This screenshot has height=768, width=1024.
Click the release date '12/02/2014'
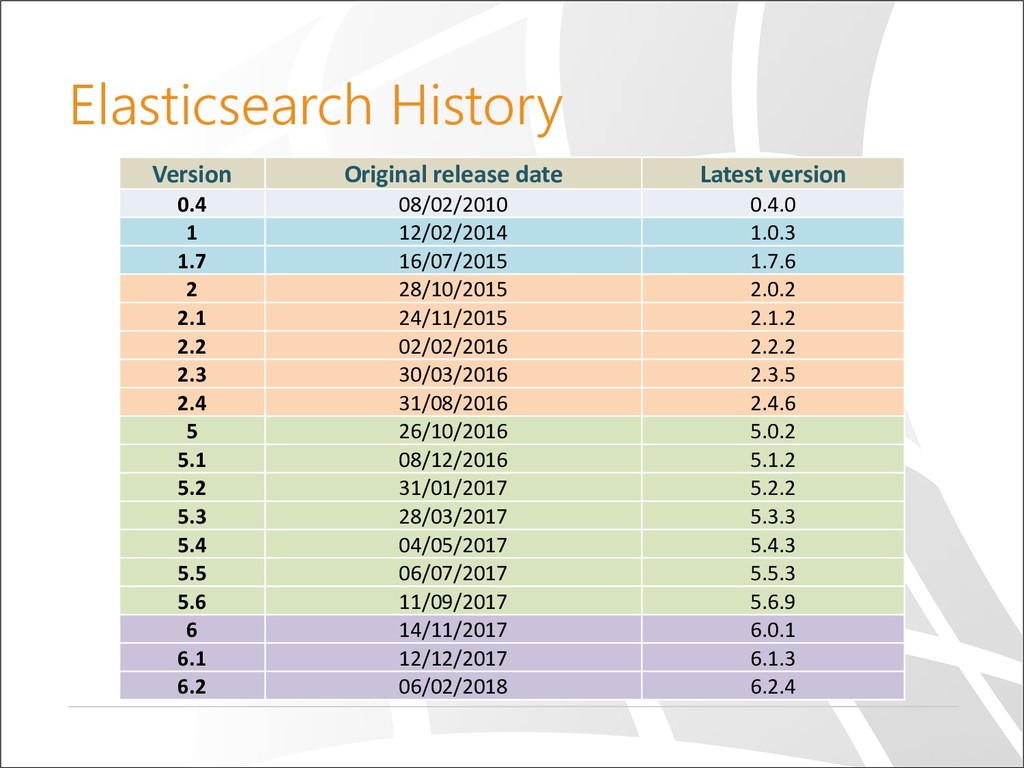pyautogui.click(x=453, y=232)
